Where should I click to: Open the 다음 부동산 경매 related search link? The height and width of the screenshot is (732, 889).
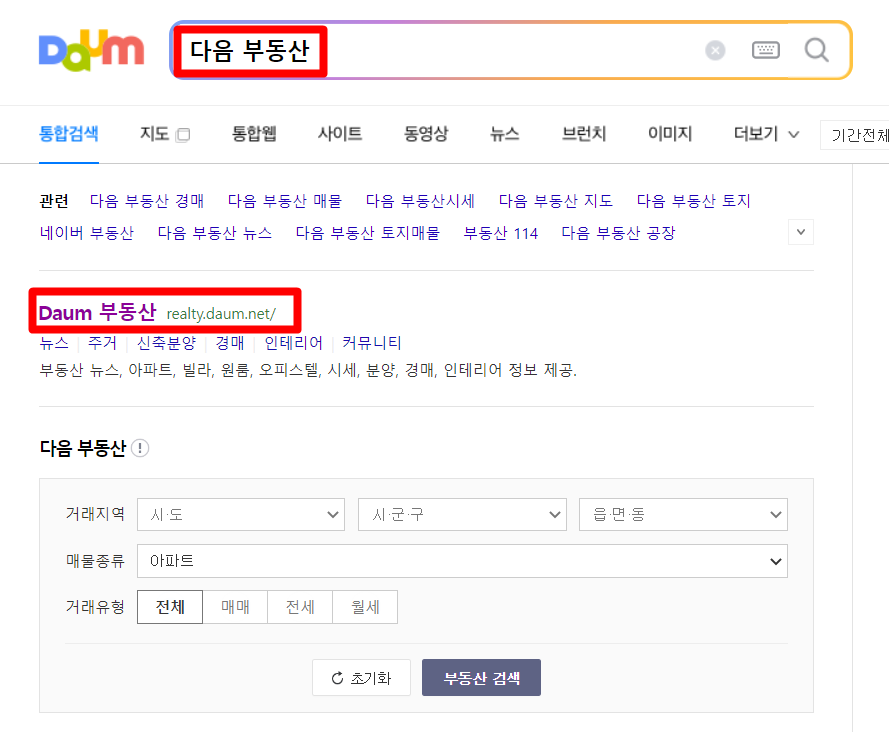pos(147,200)
